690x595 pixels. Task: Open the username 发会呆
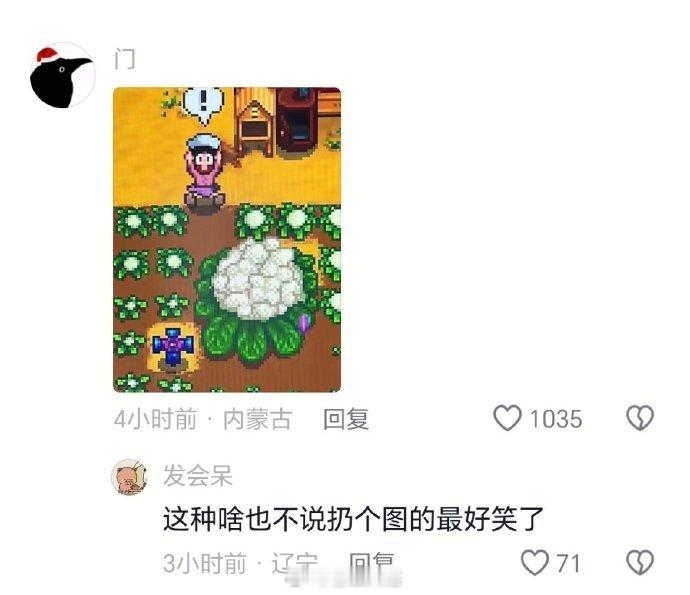(x=198, y=475)
